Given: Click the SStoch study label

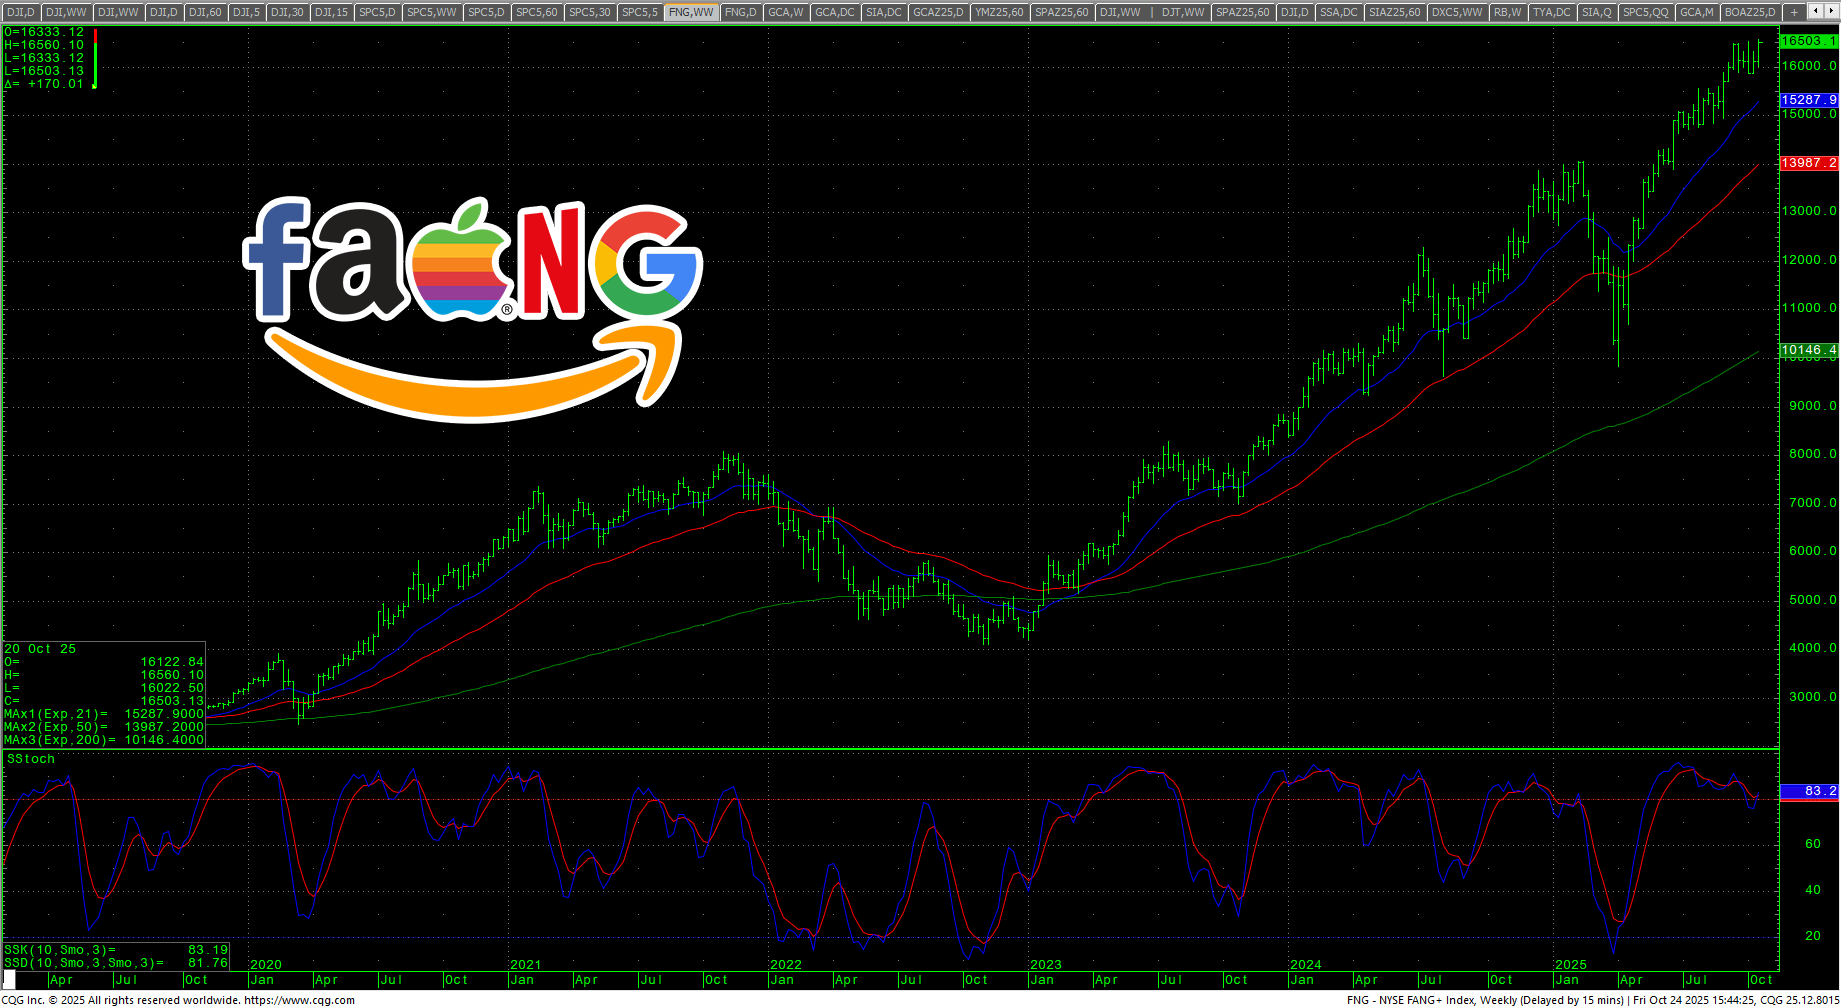Looking at the screenshot, I should tap(31, 759).
